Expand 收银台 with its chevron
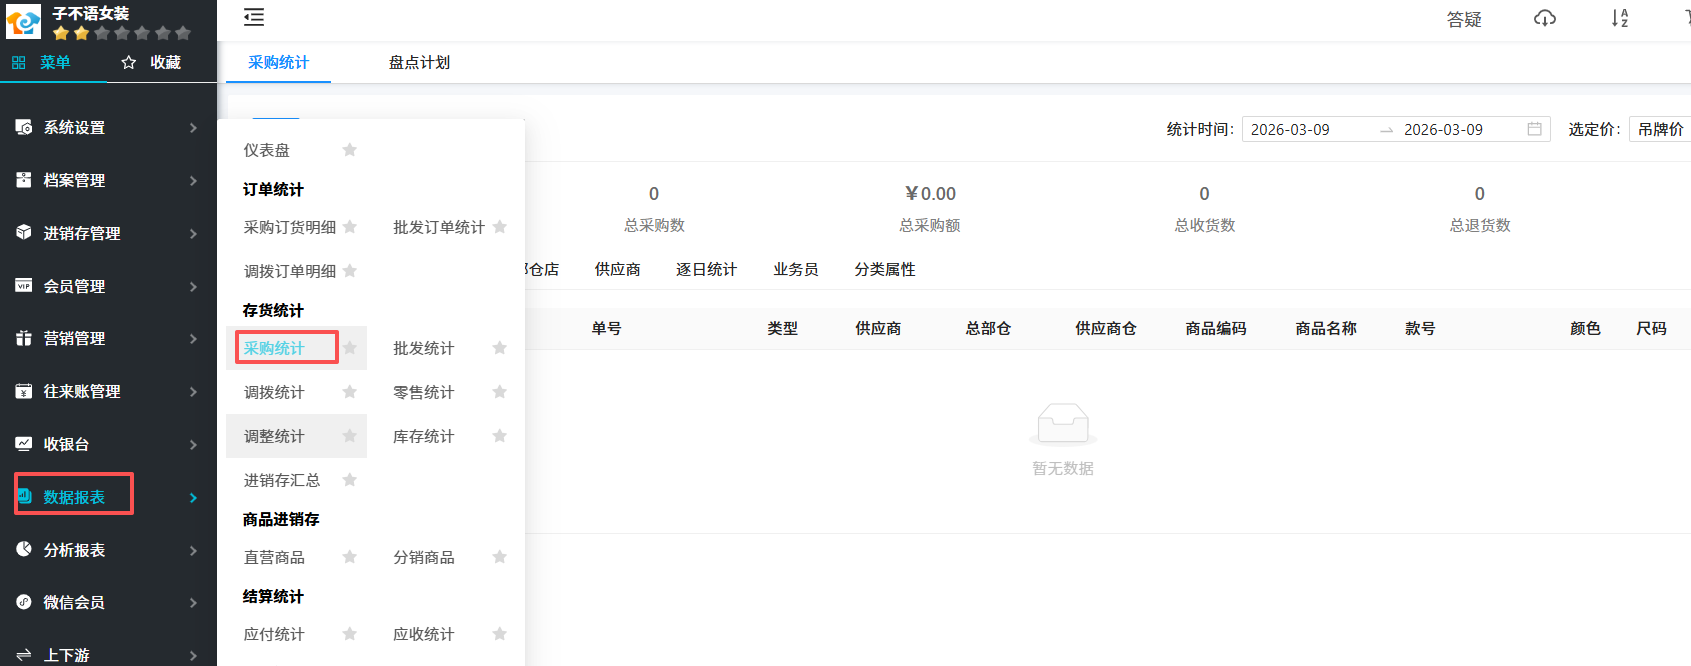Viewport: 1691px width, 666px height. pos(193,444)
